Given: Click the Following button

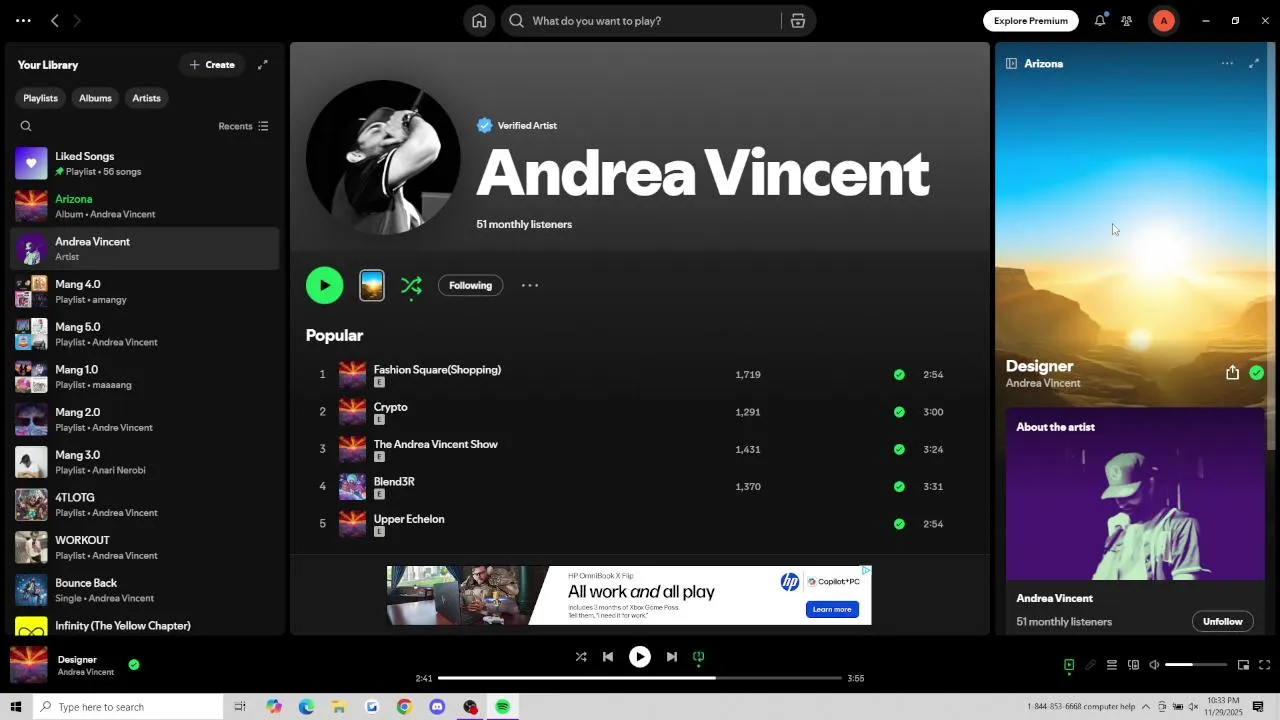Looking at the screenshot, I should (x=470, y=285).
